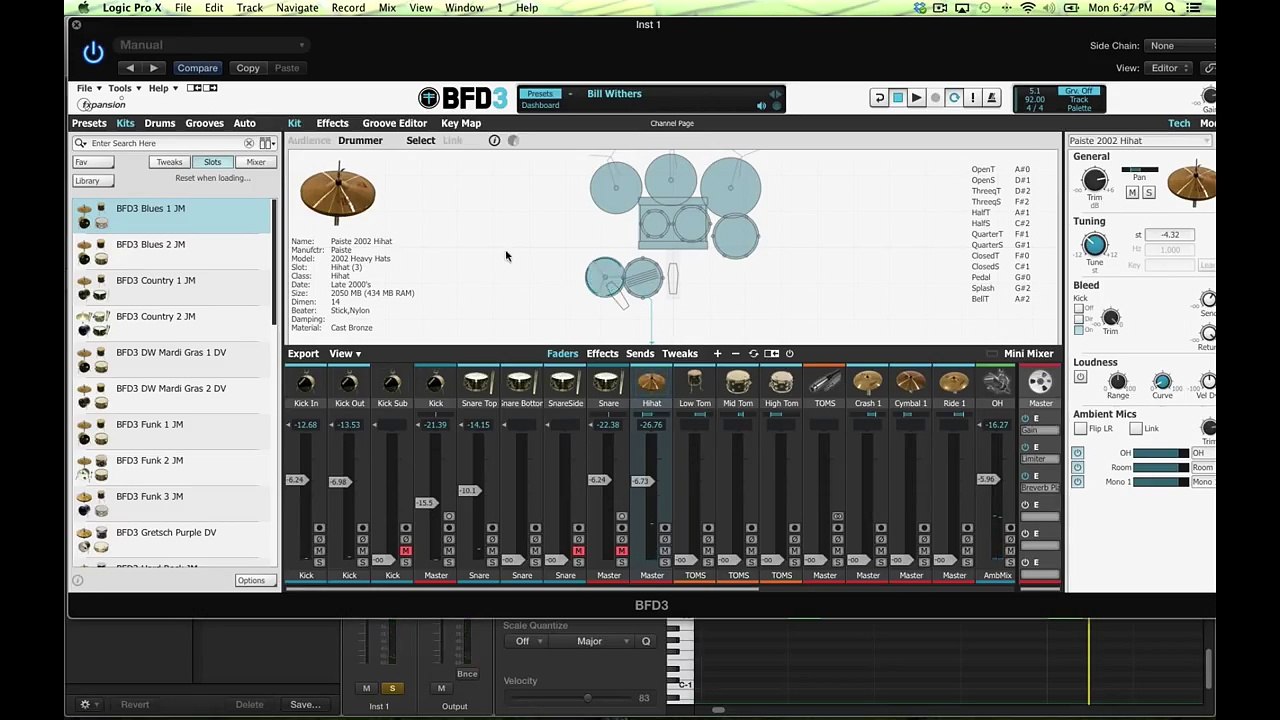Click the Tweaks button in browser
This screenshot has height=720, width=1280.
[169, 162]
